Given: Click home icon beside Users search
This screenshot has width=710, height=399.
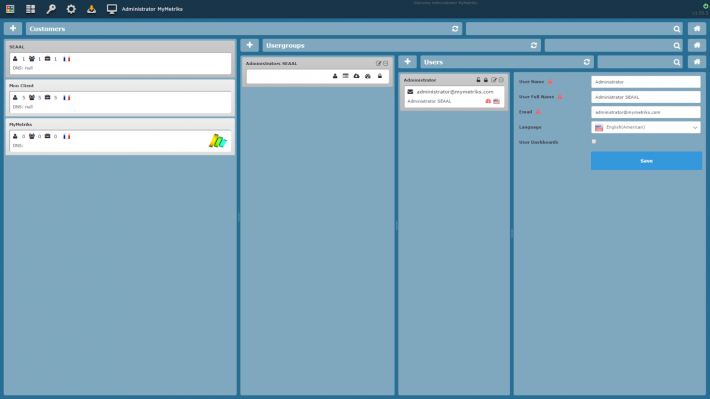Looking at the screenshot, I should tap(697, 62).
